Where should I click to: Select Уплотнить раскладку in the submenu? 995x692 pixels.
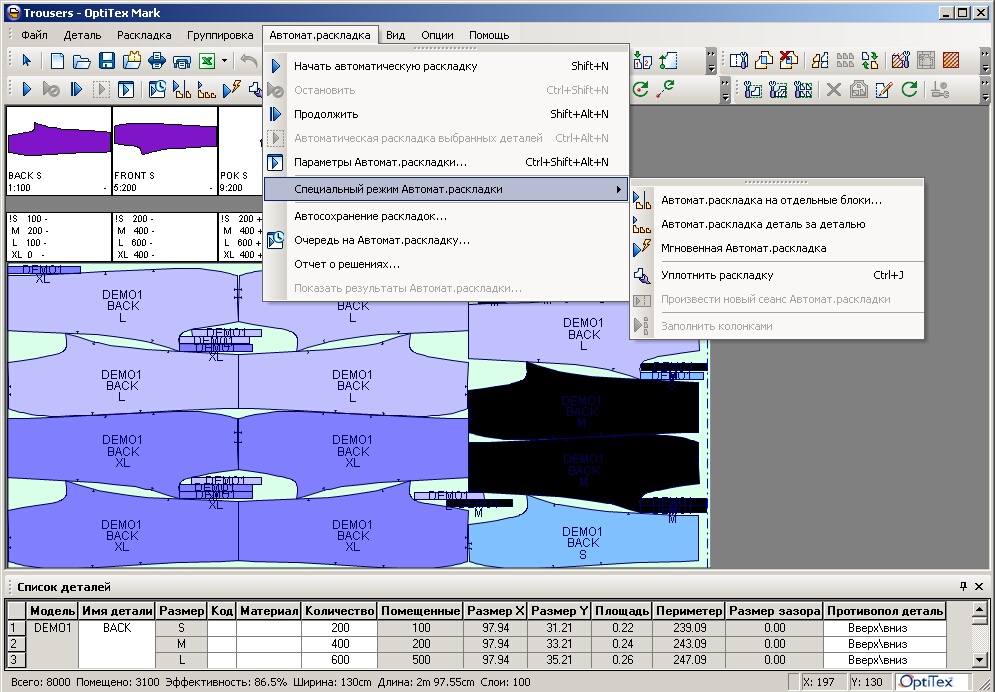pyautogui.click(x=716, y=275)
